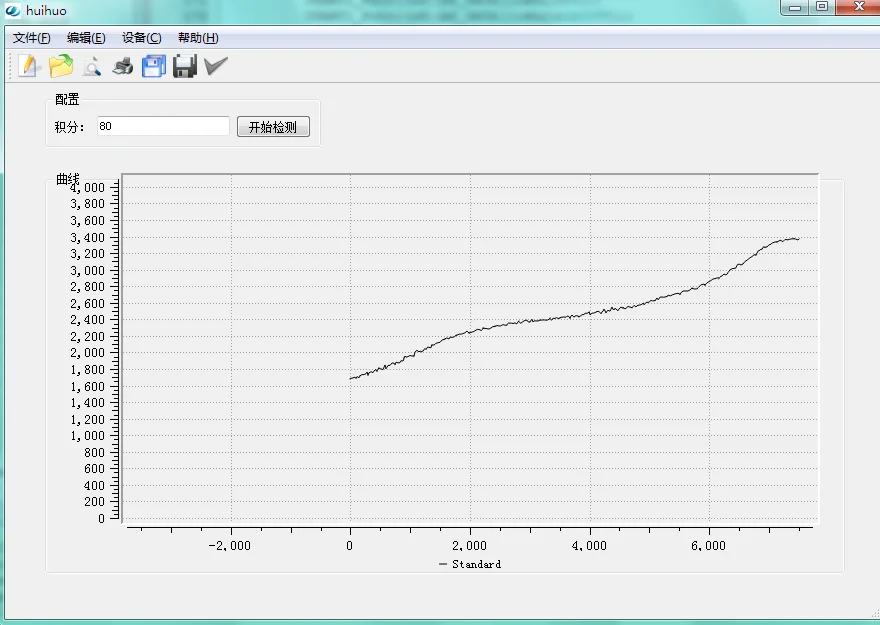Click the 3,400 y-axis label
Screen dimensions: 880x625
tap(88, 237)
